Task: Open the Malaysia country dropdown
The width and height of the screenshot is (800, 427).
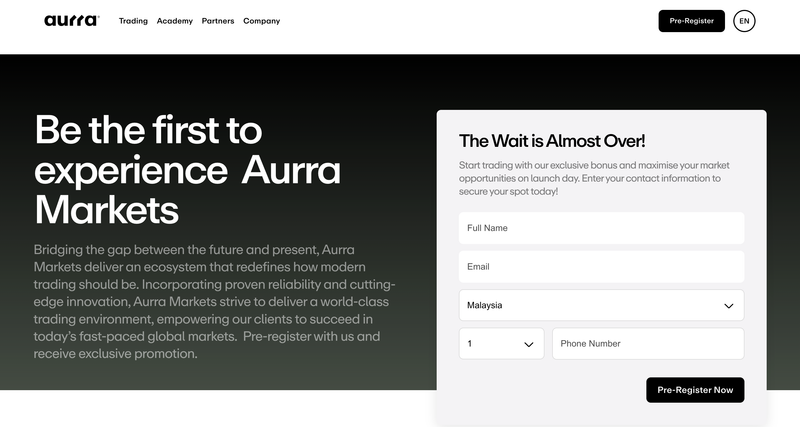Action: (601, 305)
